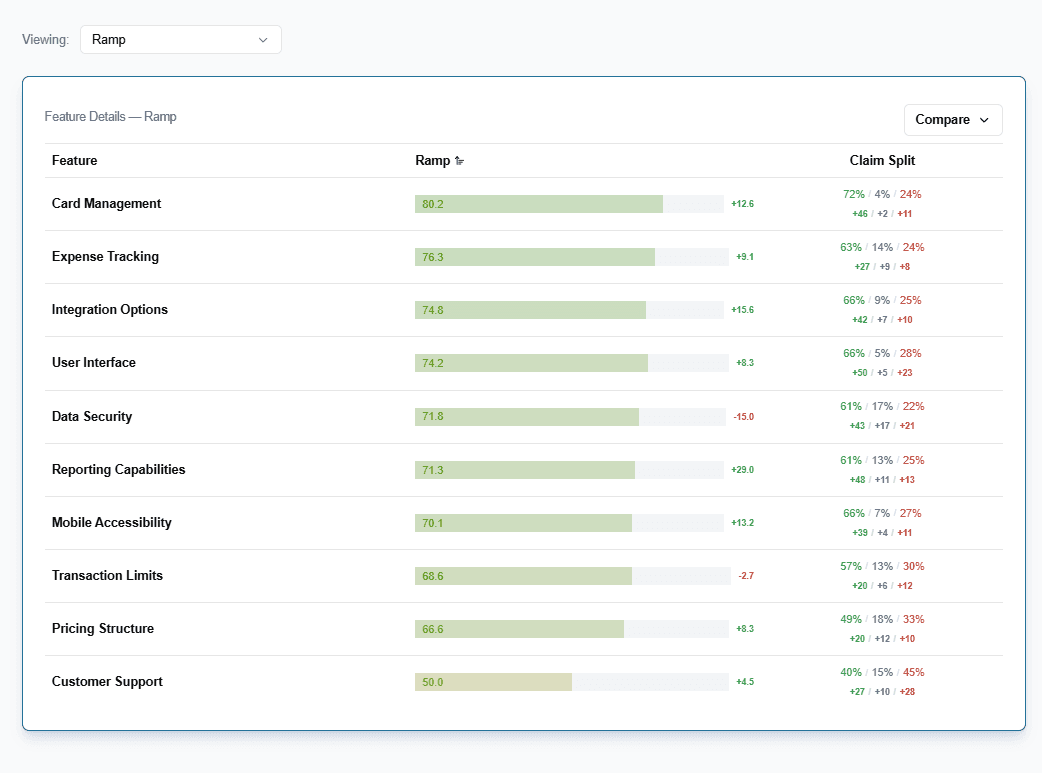Image resolution: width=1042 pixels, height=773 pixels.
Task: Click the +9.1 change value for Expense Tracking
Action: coord(745,257)
